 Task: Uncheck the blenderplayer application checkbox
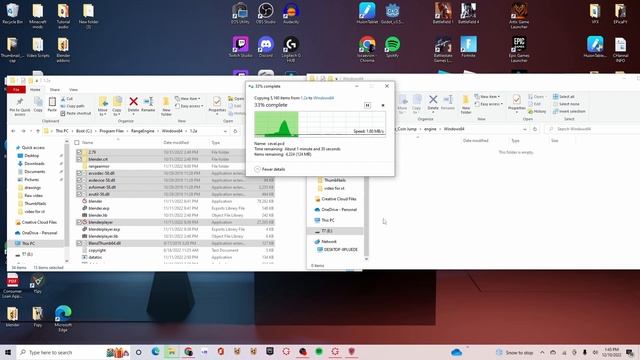pyautogui.click(x=79, y=222)
